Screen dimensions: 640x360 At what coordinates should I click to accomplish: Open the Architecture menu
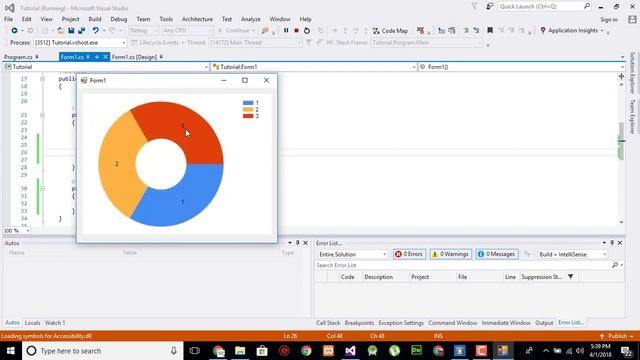197,19
